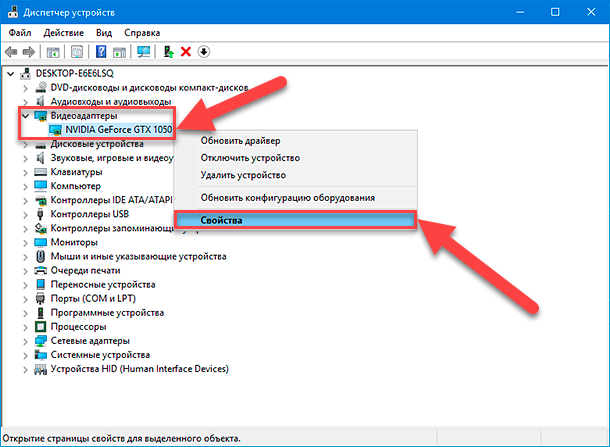Click the Системные устройства icon
Screen dimensions: 610x447
tap(40, 355)
